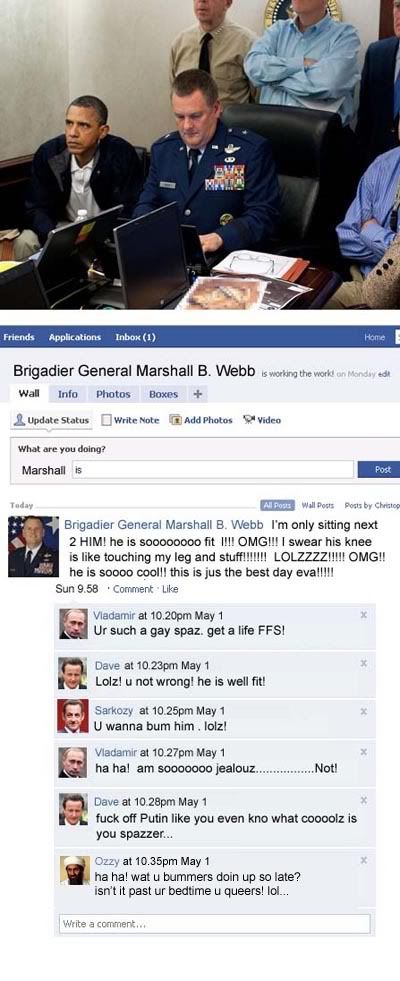Delete Ozzy's comment with the X
This screenshot has width=400, height=981.
coord(364,861)
